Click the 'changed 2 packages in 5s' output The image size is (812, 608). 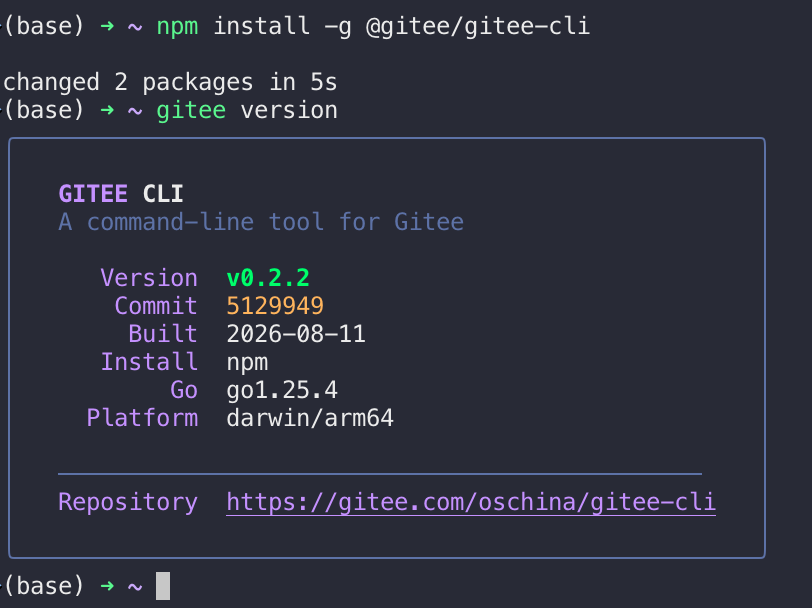[170, 82]
